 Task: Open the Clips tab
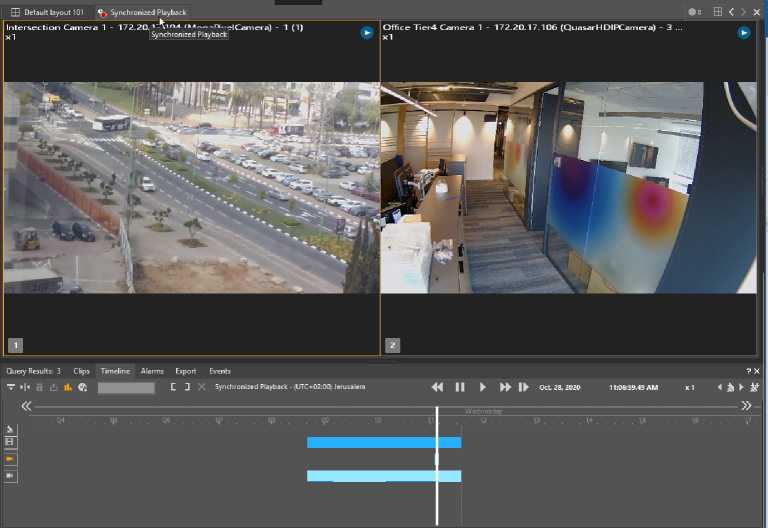tap(81, 371)
